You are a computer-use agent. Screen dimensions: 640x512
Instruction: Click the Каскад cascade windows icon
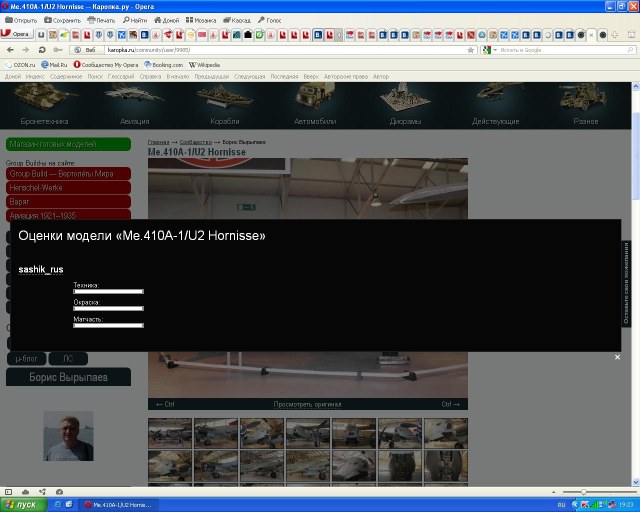tap(237, 20)
